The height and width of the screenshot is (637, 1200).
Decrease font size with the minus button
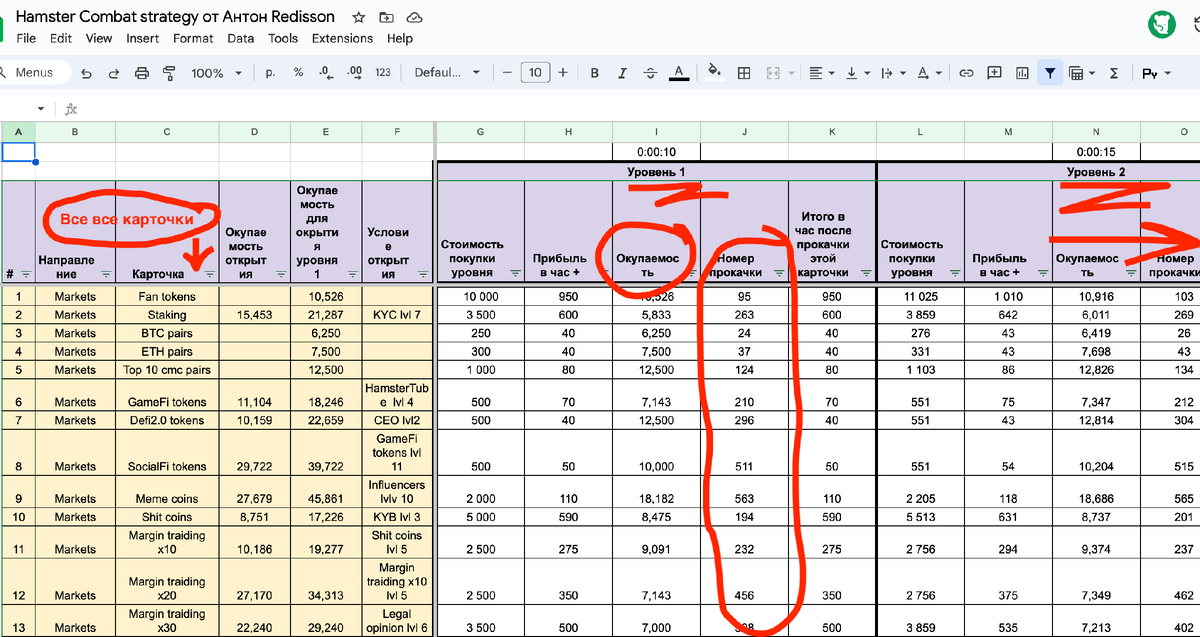[508, 73]
